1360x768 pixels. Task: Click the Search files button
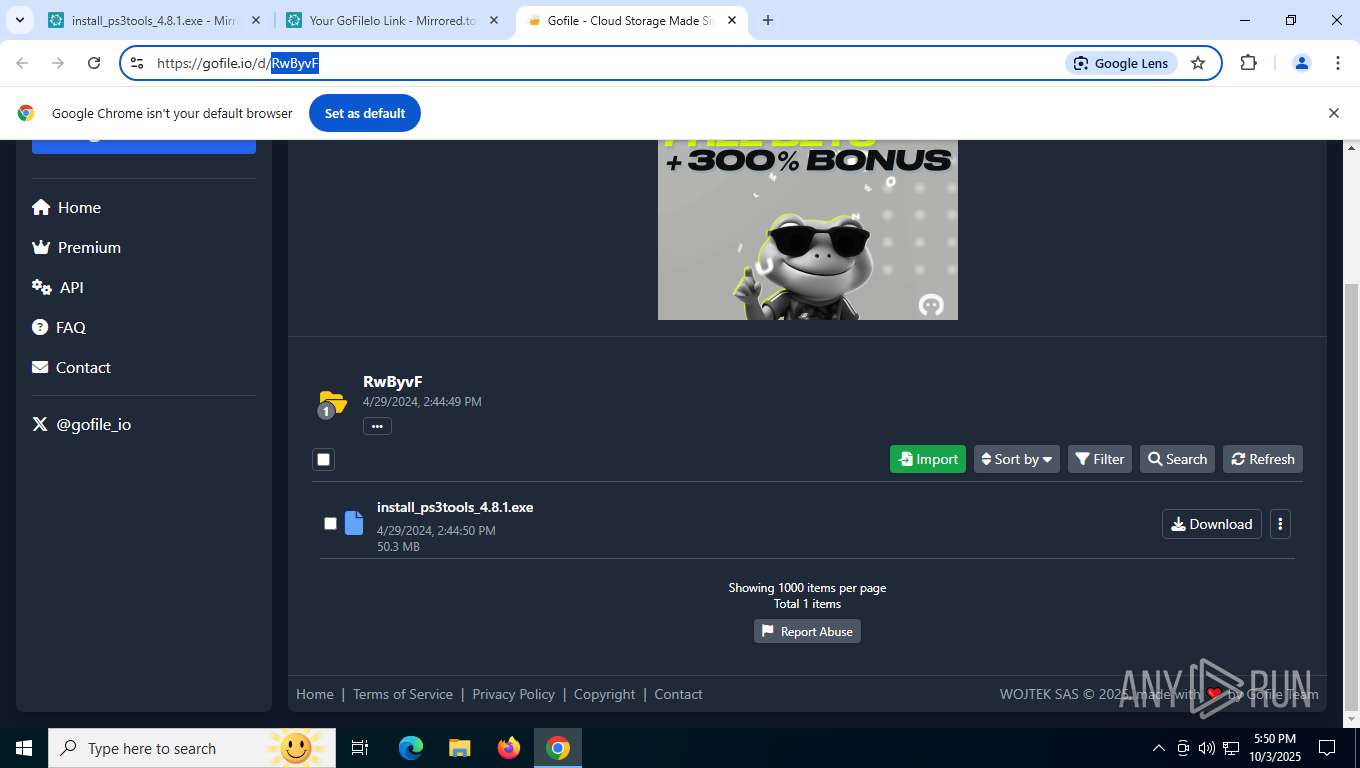point(1177,459)
